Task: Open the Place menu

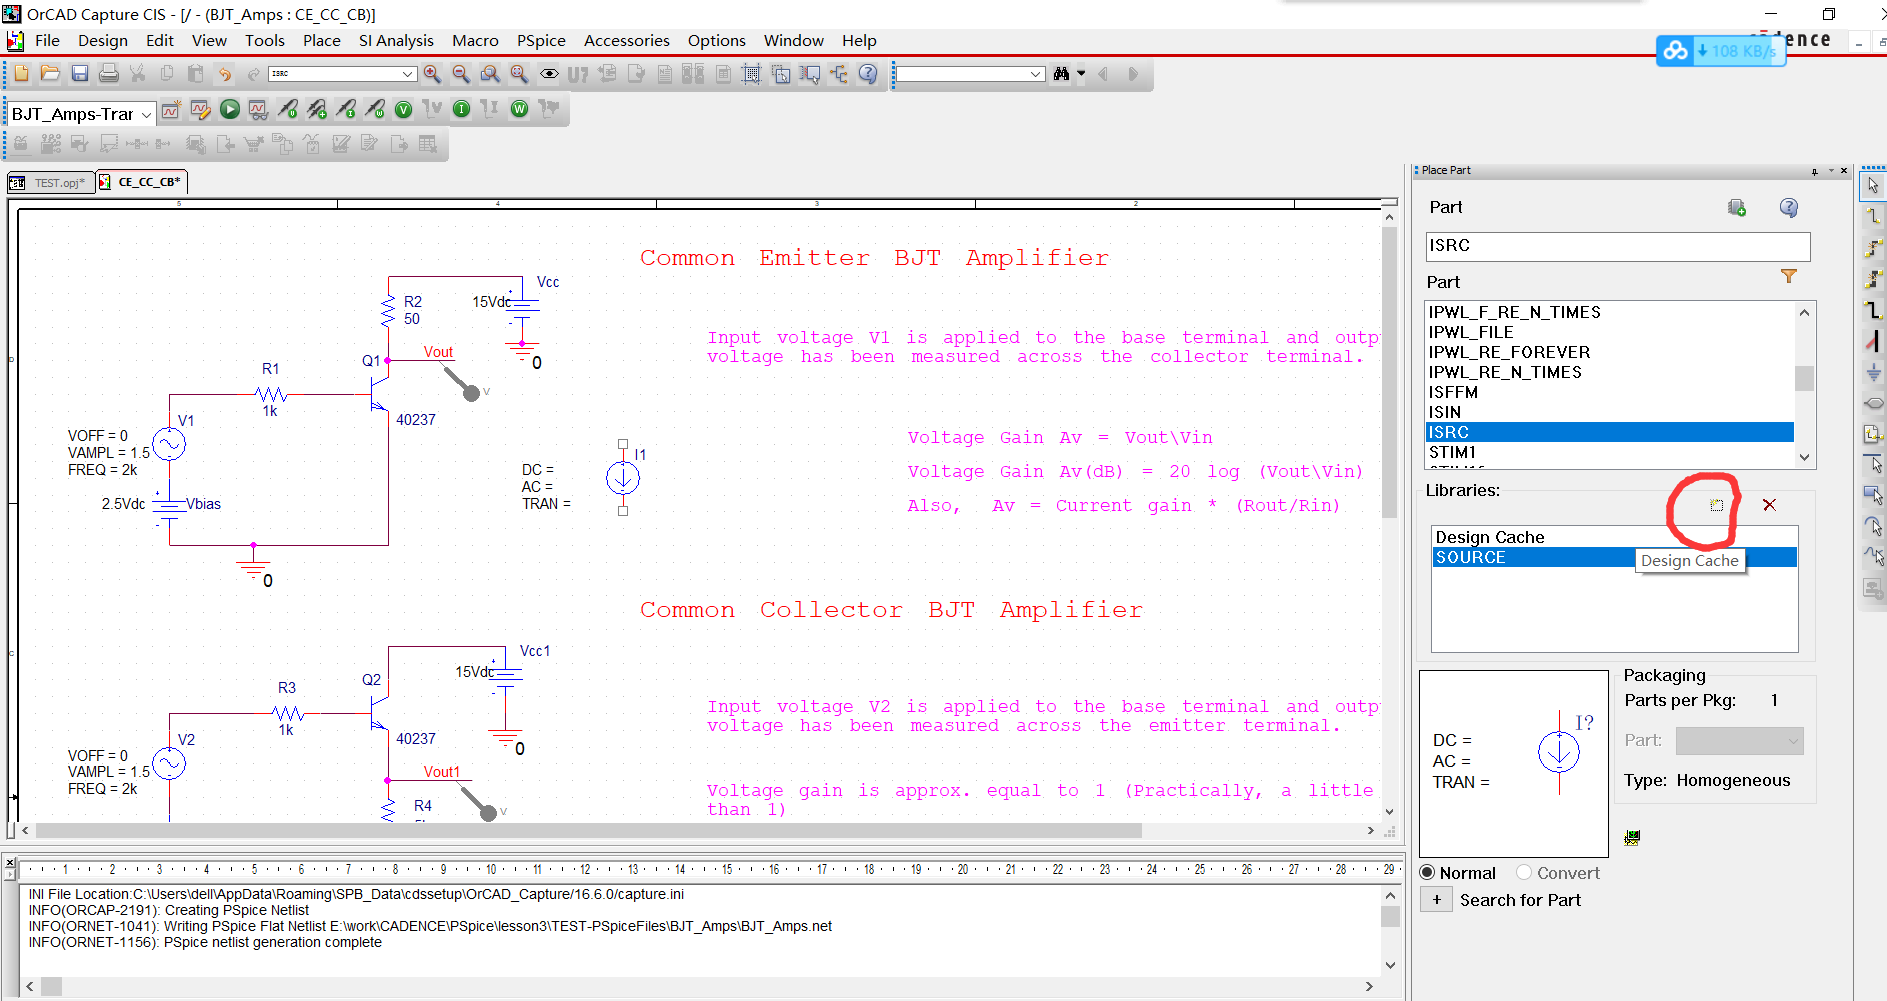Action: [x=322, y=41]
